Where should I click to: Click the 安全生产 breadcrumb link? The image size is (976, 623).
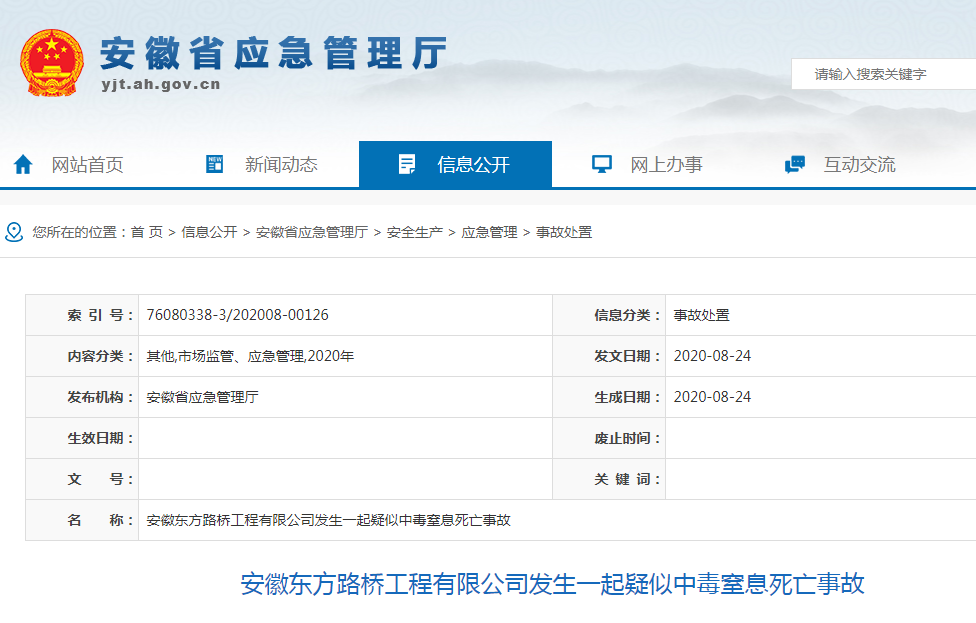415,232
